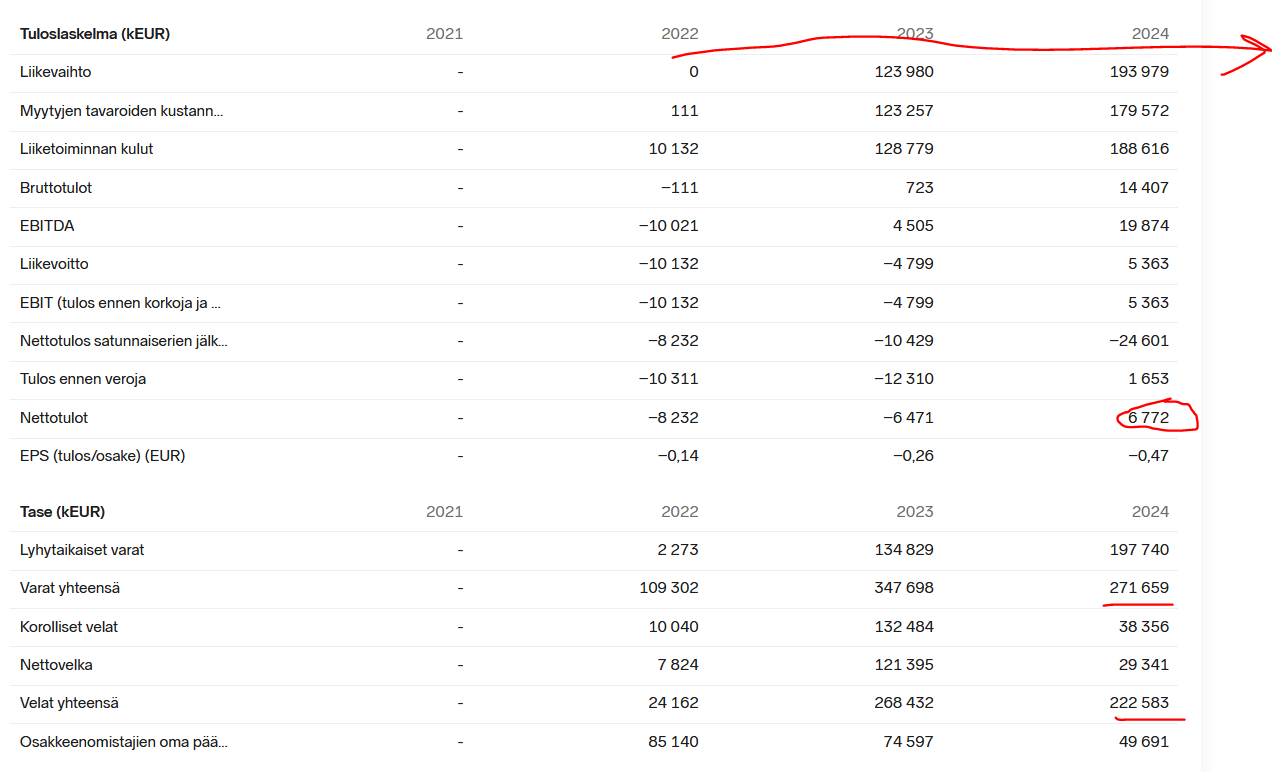Viewport: 1272px width, 772px height.
Task: Click the "Liikevaihto" row label
Action: tap(56, 72)
